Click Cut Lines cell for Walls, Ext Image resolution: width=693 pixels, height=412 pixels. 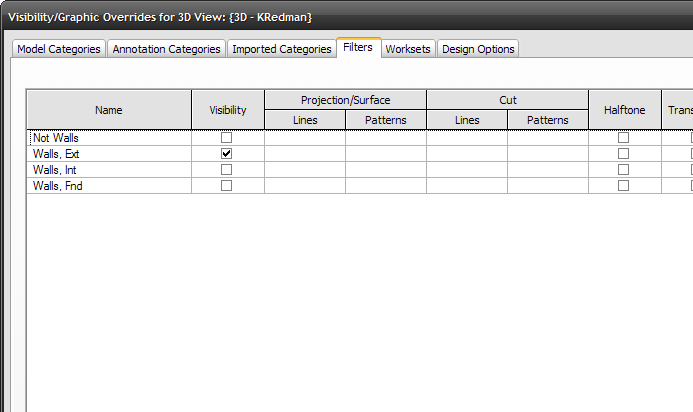[467, 154]
